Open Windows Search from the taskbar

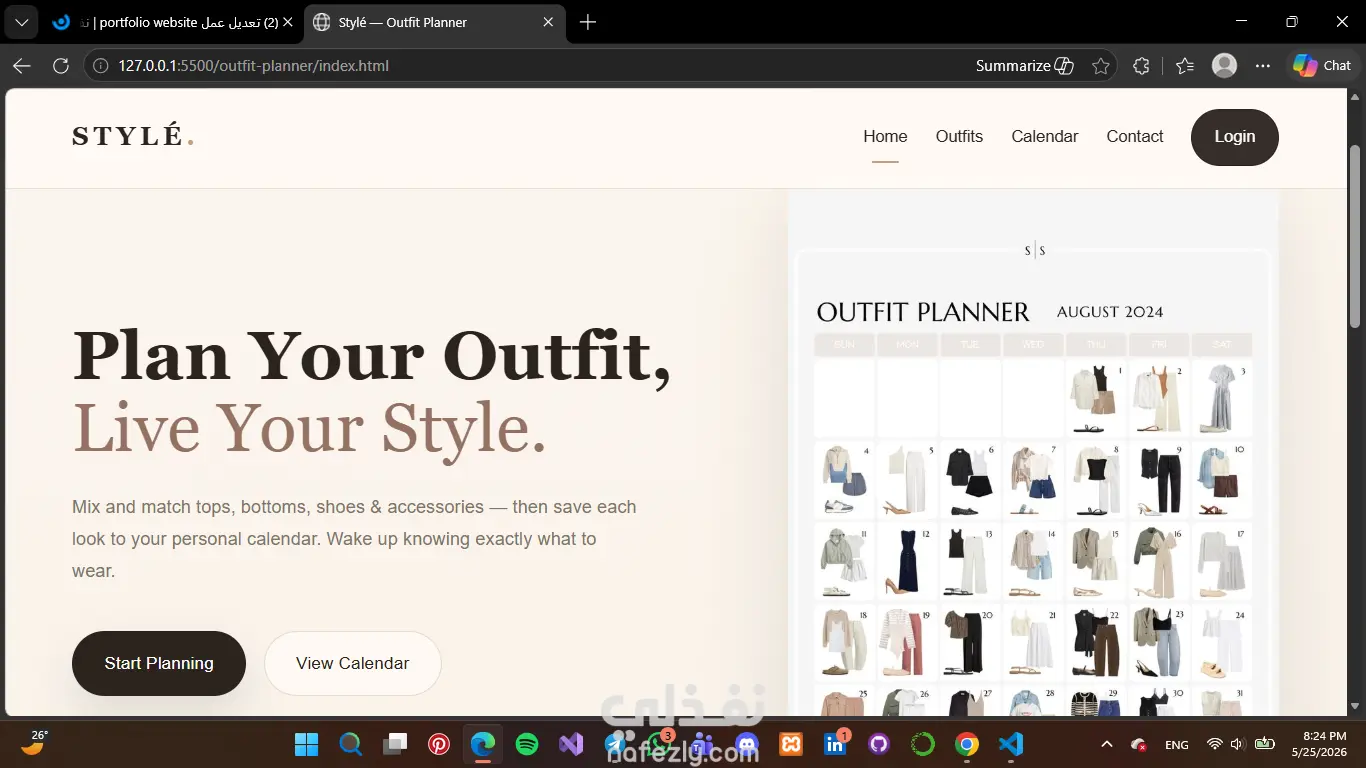[350, 744]
